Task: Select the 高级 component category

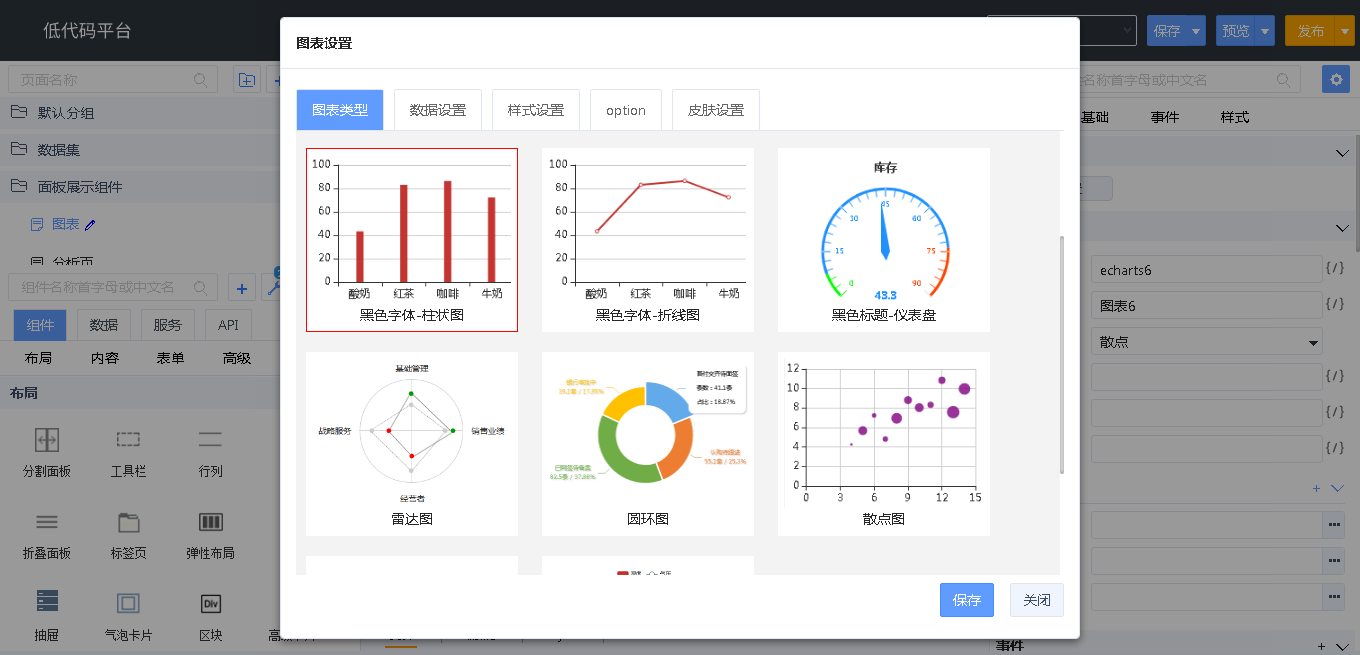Action: click(x=237, y=358)
